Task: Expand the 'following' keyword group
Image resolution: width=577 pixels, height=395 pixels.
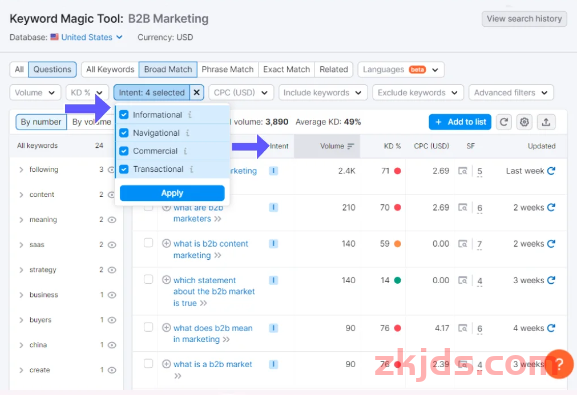Action: coord(21,170)
